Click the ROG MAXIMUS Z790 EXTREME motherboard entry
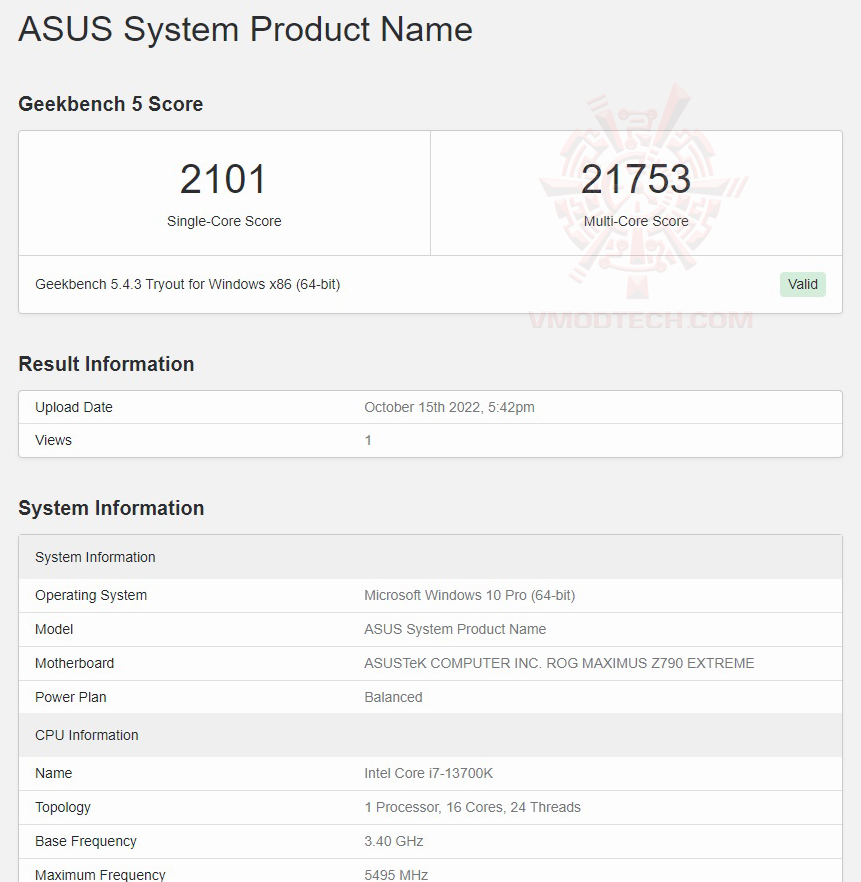Image resolution: width=861 pixels, height=882 pixels. tap(560, 663)
